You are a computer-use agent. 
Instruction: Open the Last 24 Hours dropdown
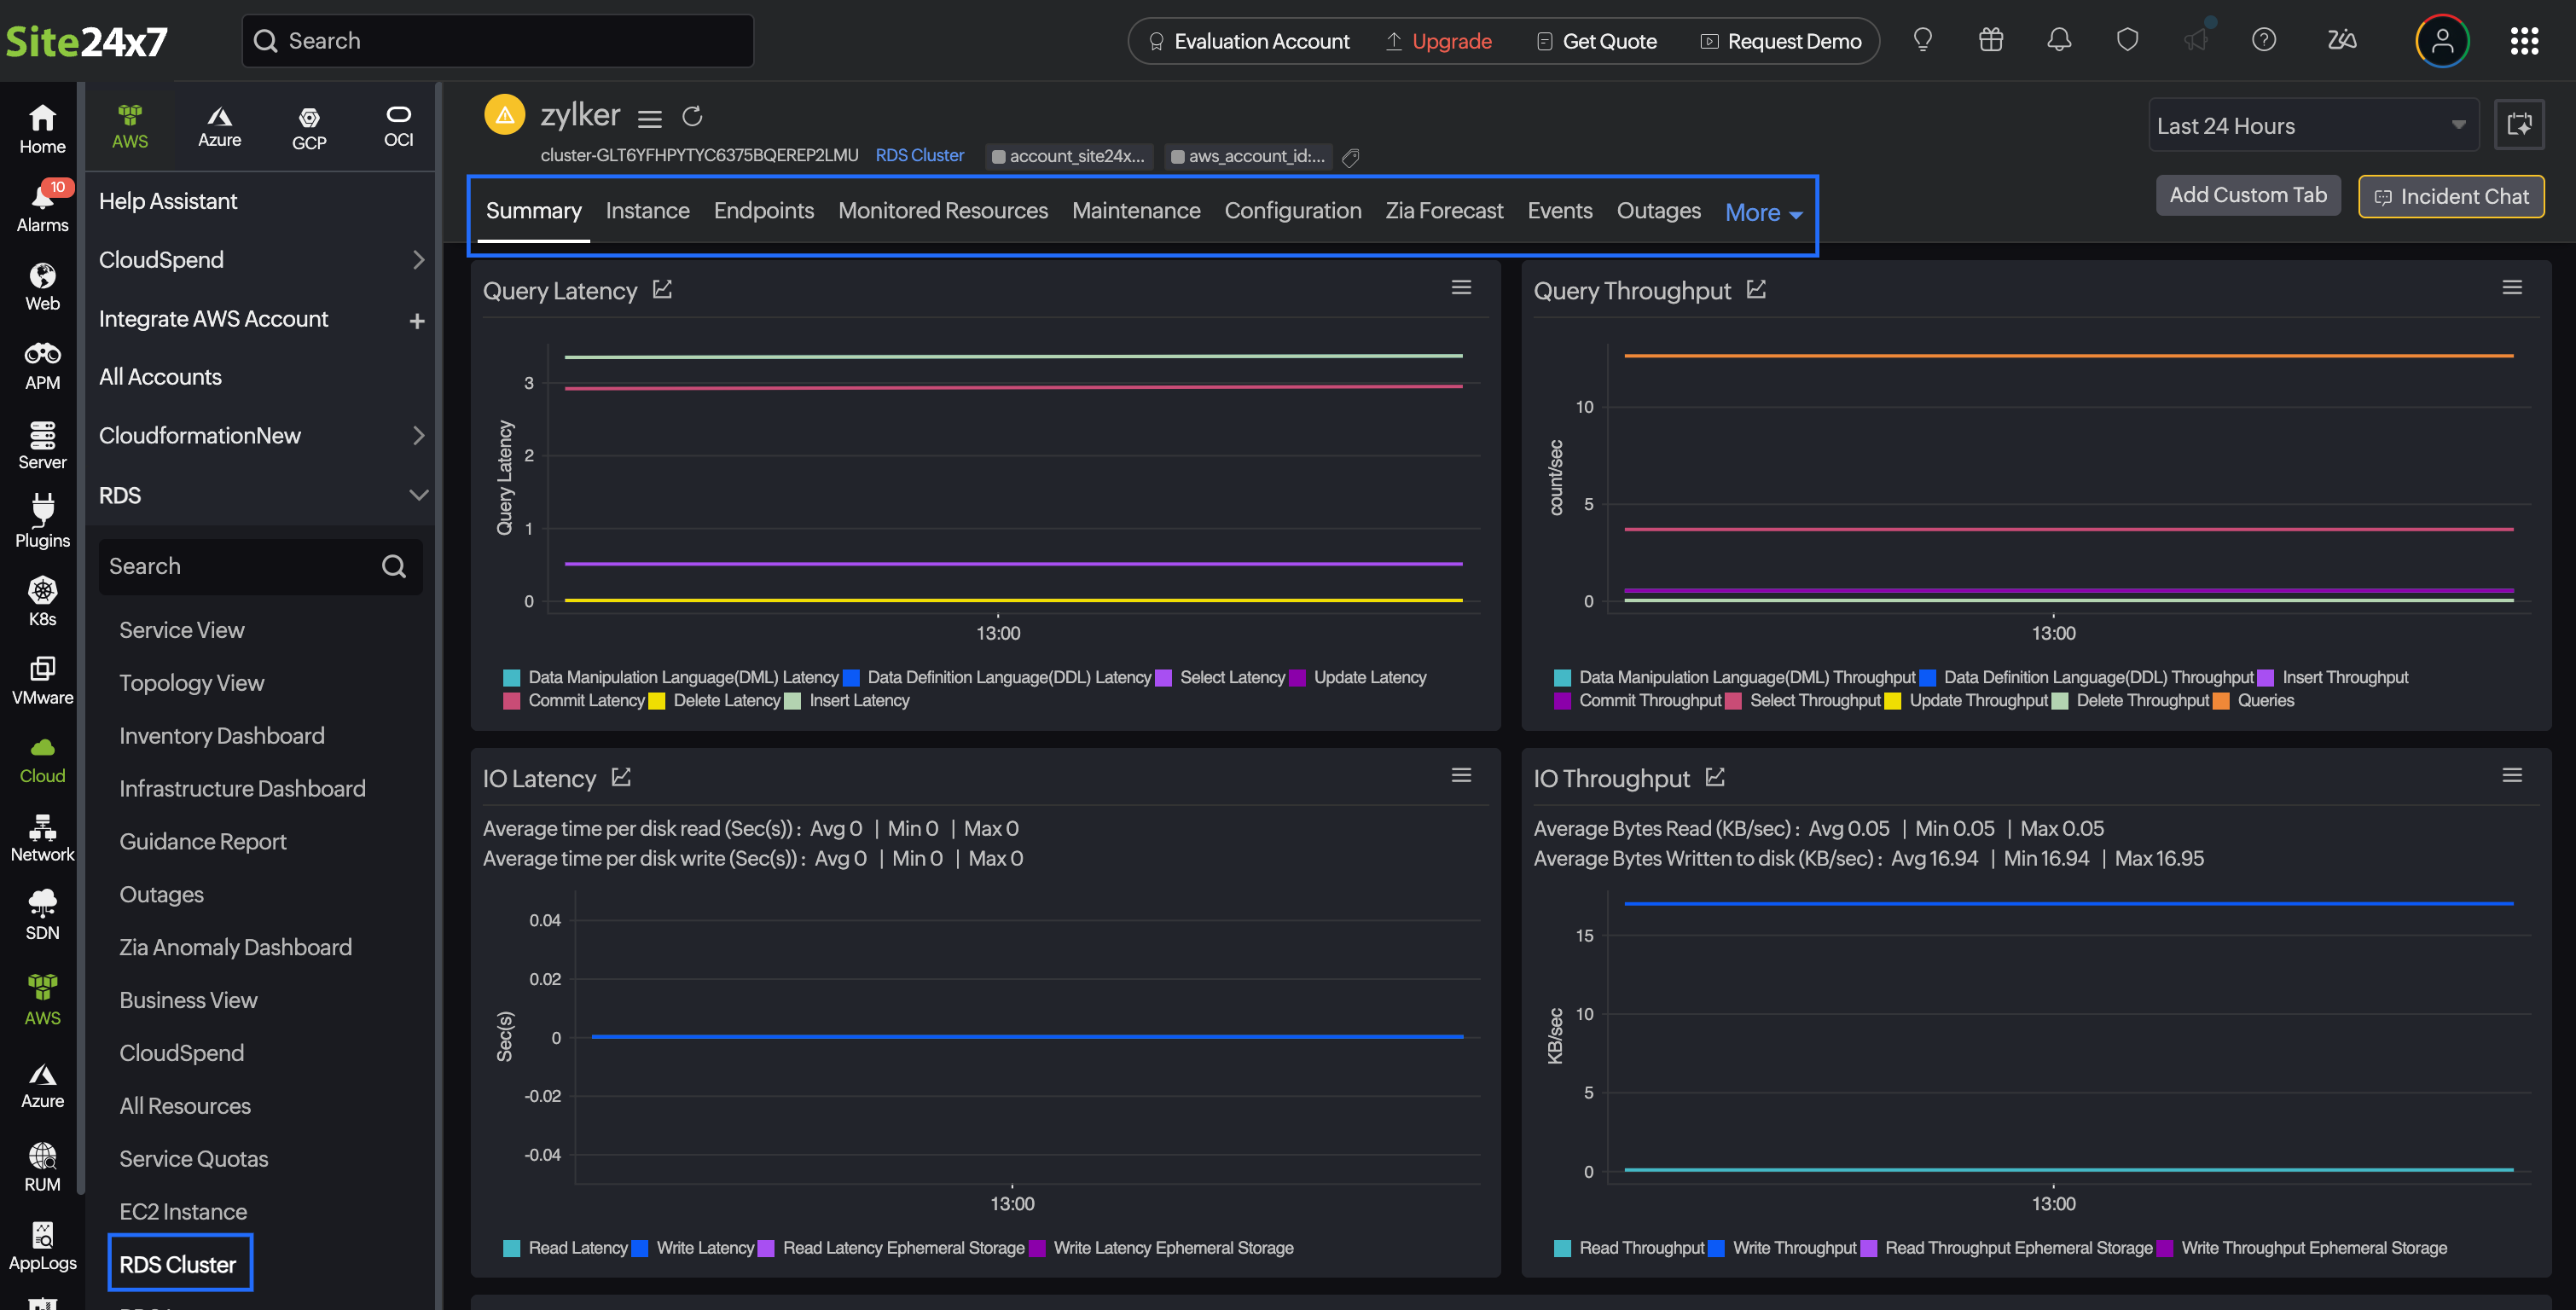pos(2312,126)
